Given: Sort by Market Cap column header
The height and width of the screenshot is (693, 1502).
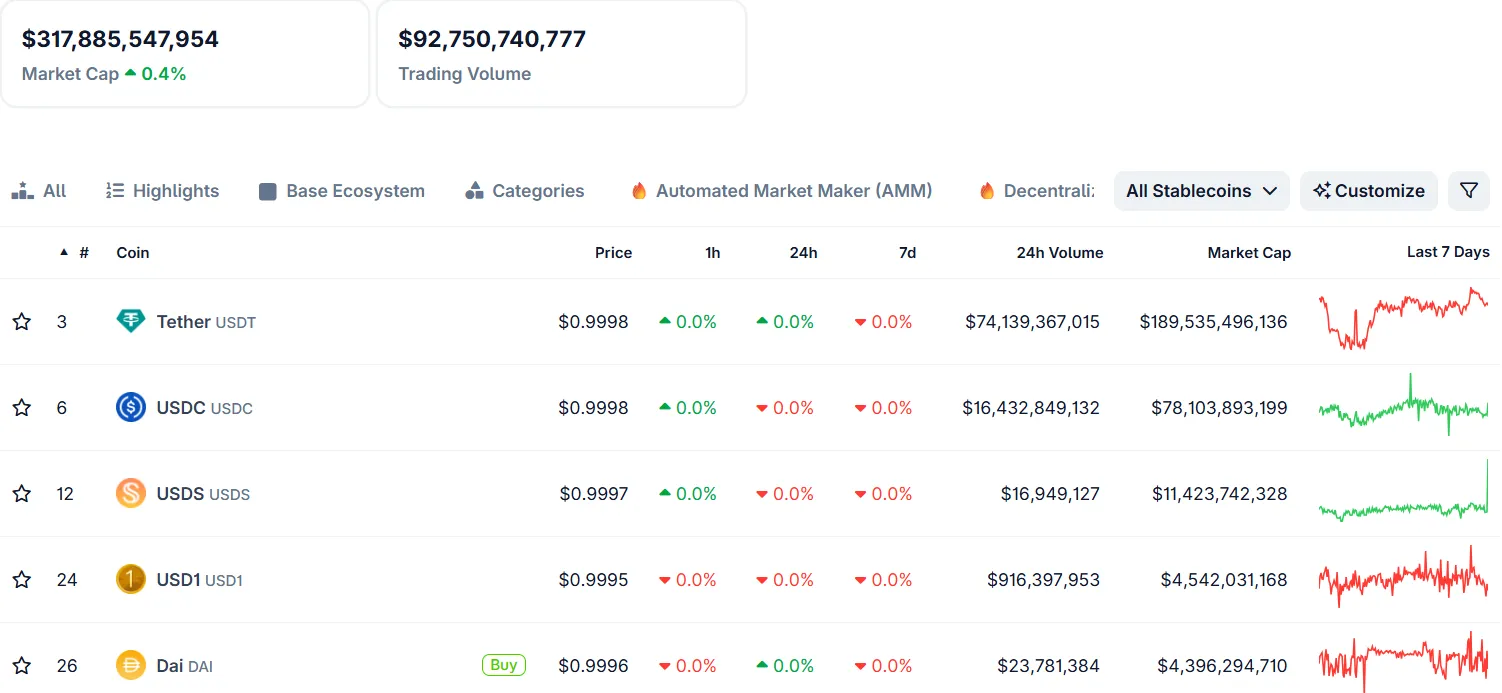Looking at the screenshot, I should (1249, 253).
